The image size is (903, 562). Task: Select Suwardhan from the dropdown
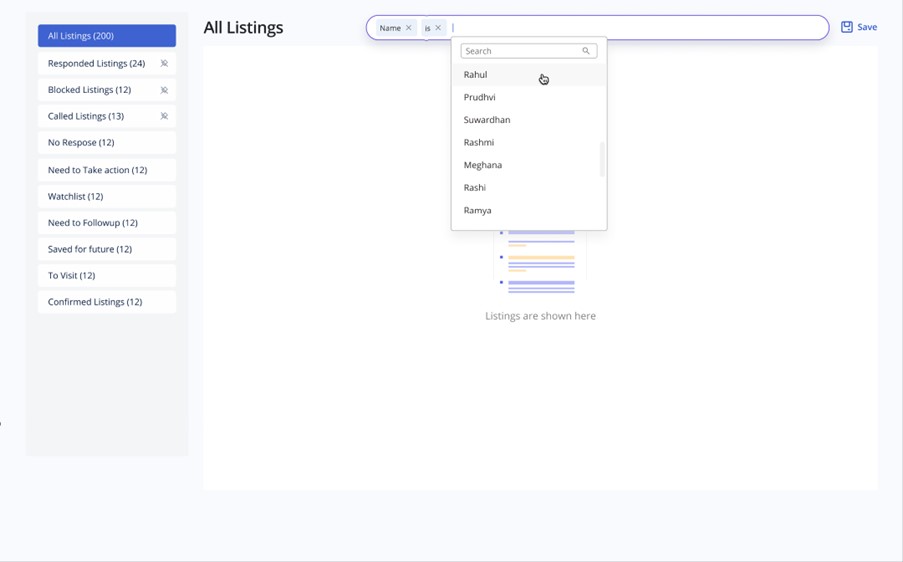point(487,120)
